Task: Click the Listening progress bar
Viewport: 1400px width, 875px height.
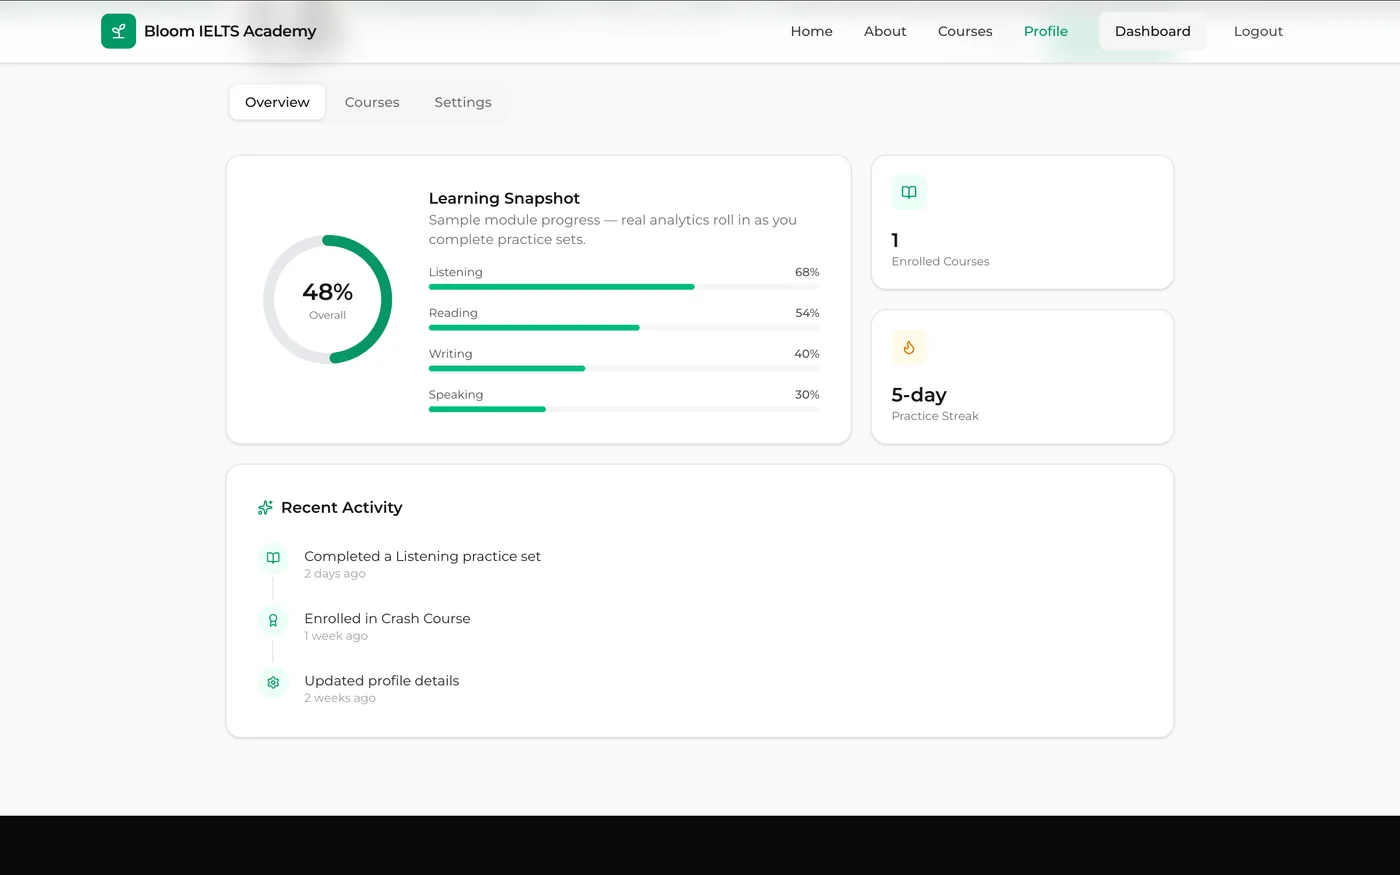Action: click(624, 287)
